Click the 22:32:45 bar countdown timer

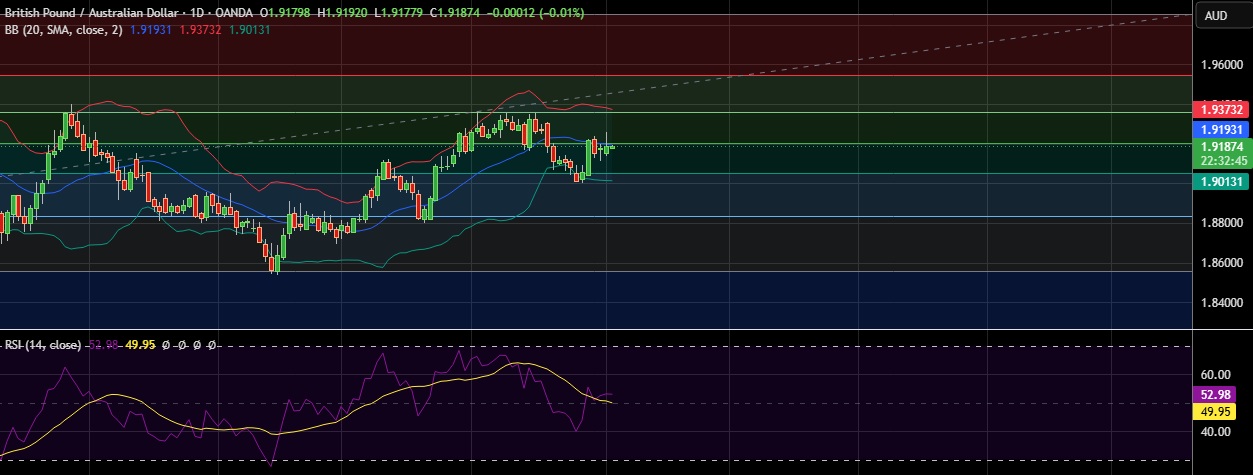point(1221,160)
